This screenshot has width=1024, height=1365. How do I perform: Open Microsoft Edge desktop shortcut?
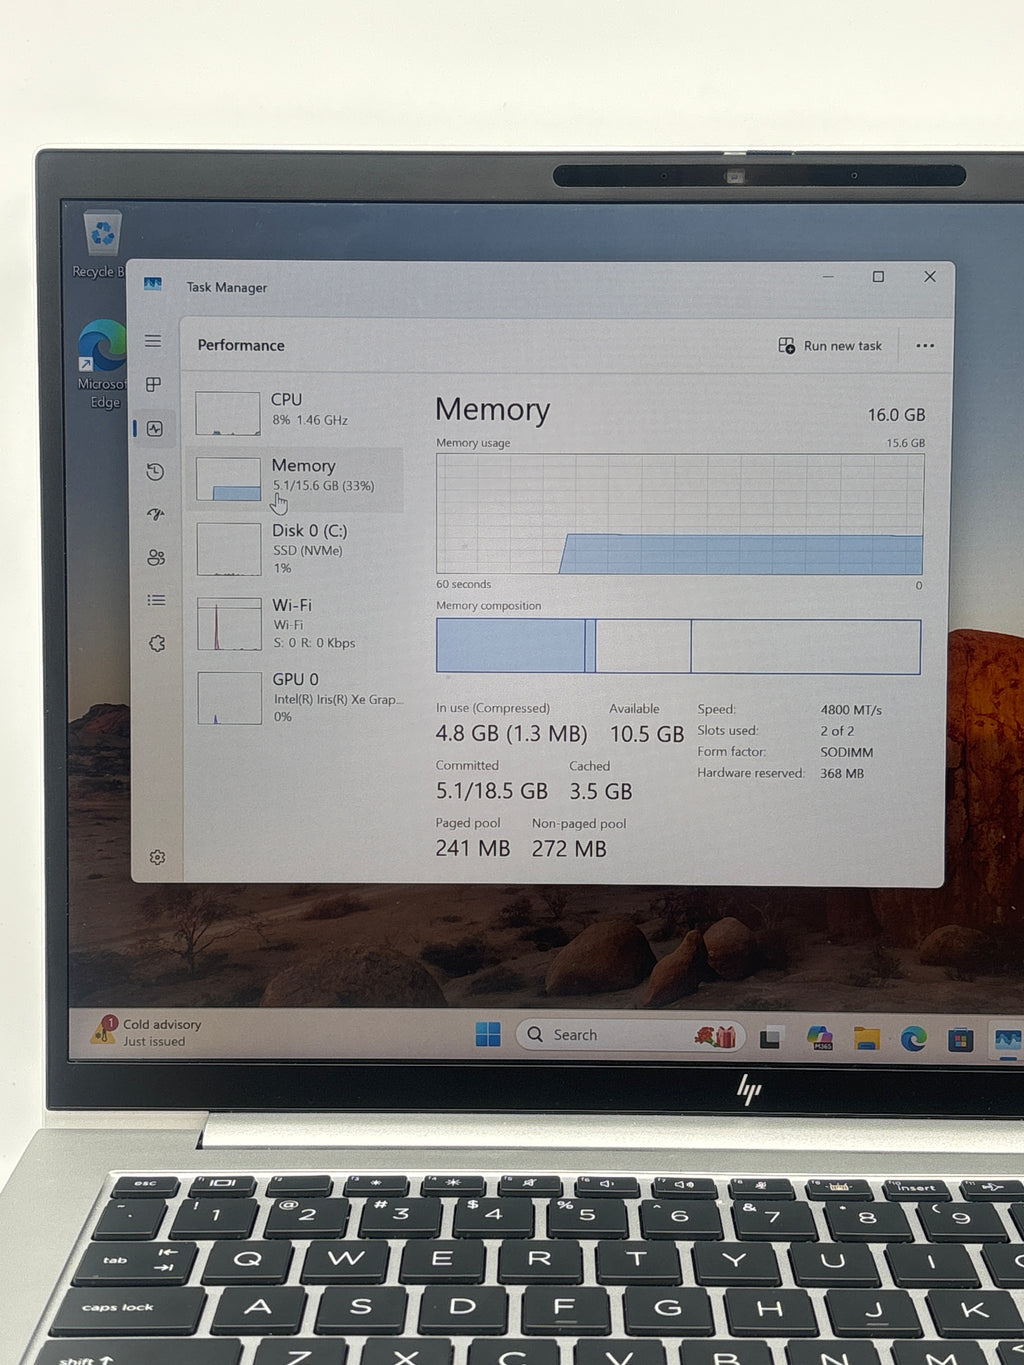(103, 364)
